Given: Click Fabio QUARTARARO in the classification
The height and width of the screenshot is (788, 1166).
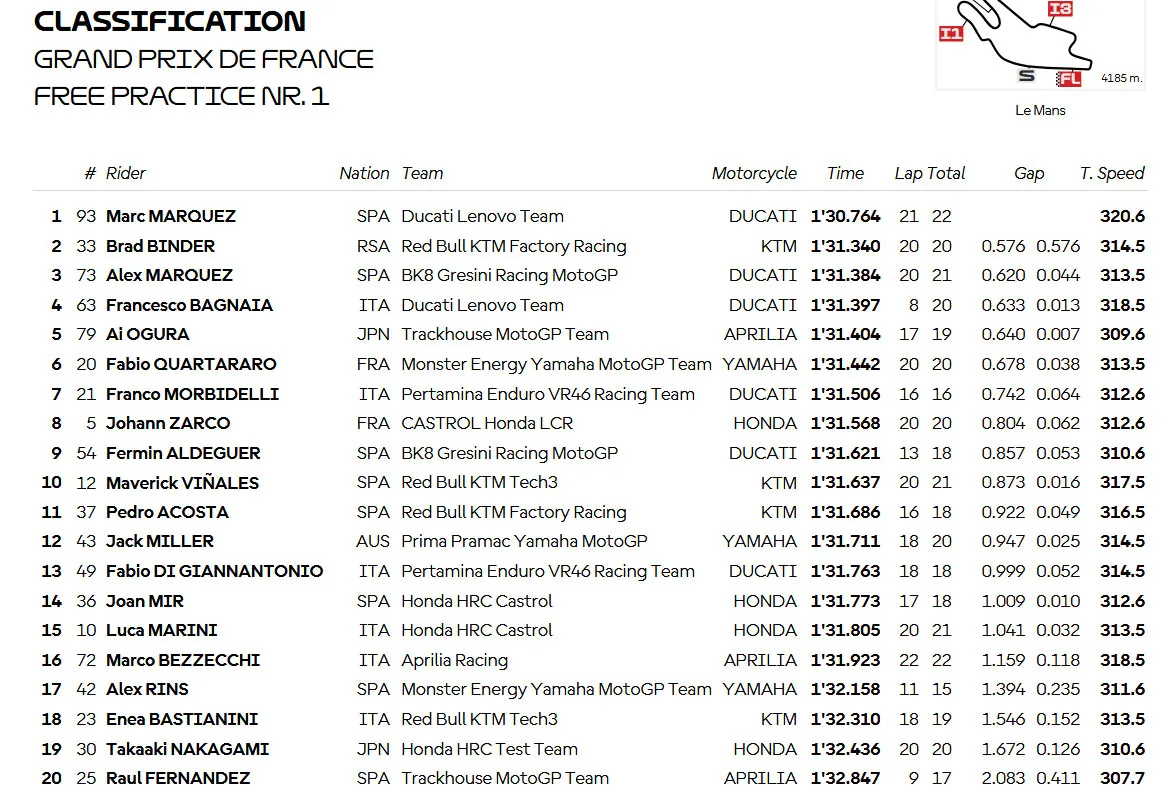Looking at the screenshot, I should [x=191, y=364].
